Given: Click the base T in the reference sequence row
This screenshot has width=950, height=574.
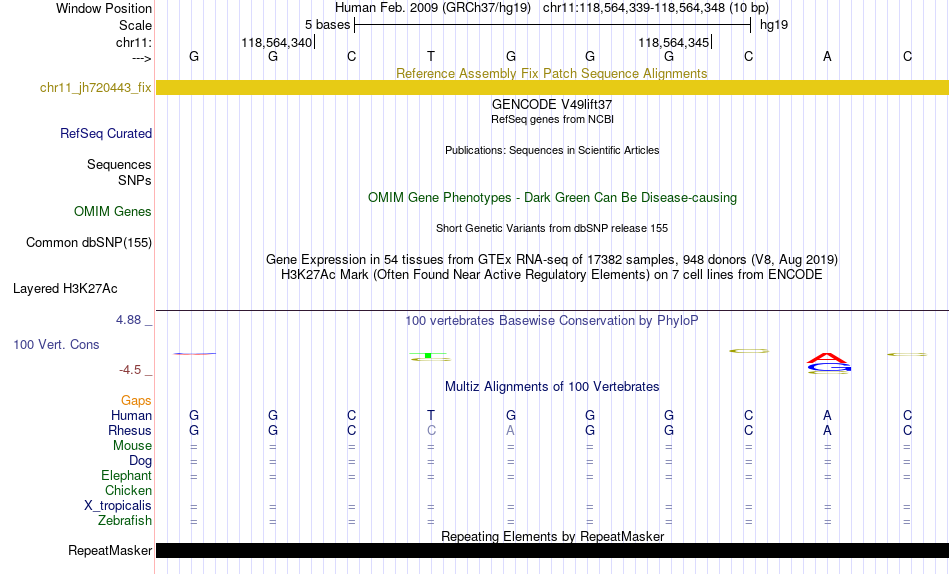Looking at the screenshot, I should (x=431, y=56).
